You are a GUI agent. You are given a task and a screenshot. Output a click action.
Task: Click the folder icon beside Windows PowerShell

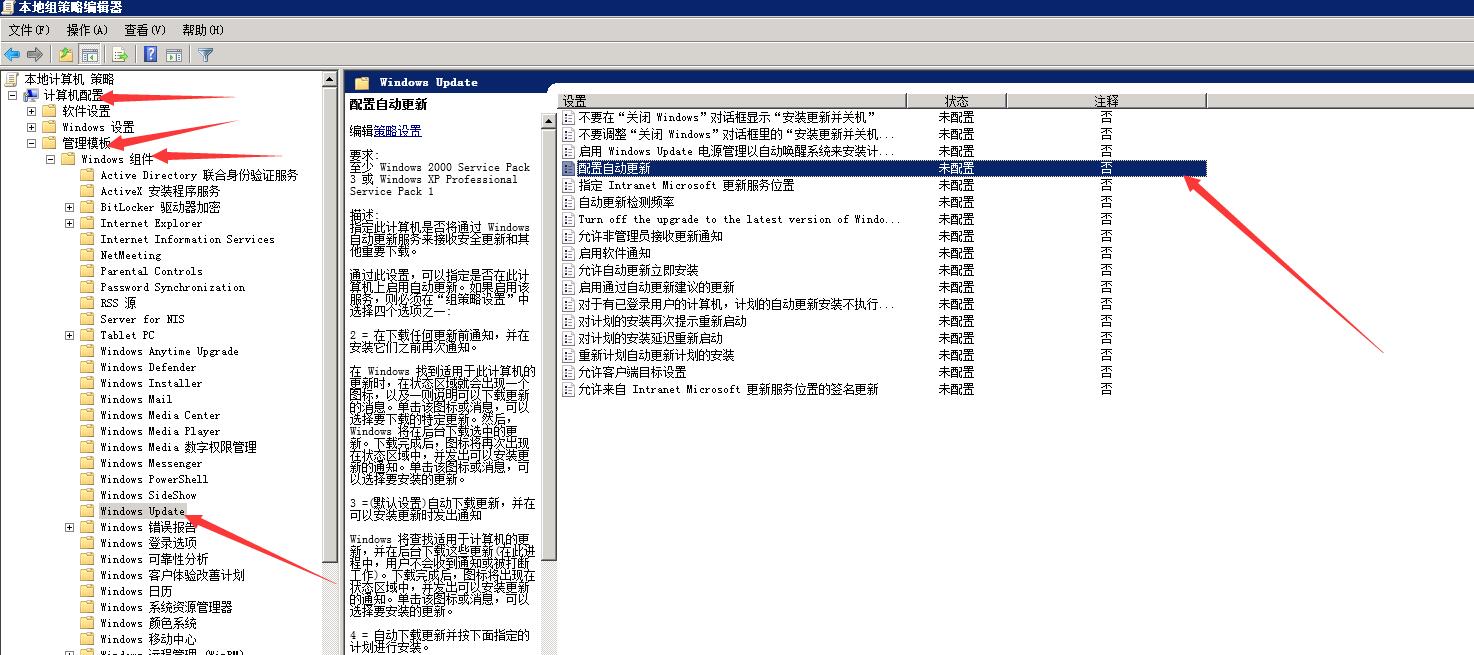(88, 479)
